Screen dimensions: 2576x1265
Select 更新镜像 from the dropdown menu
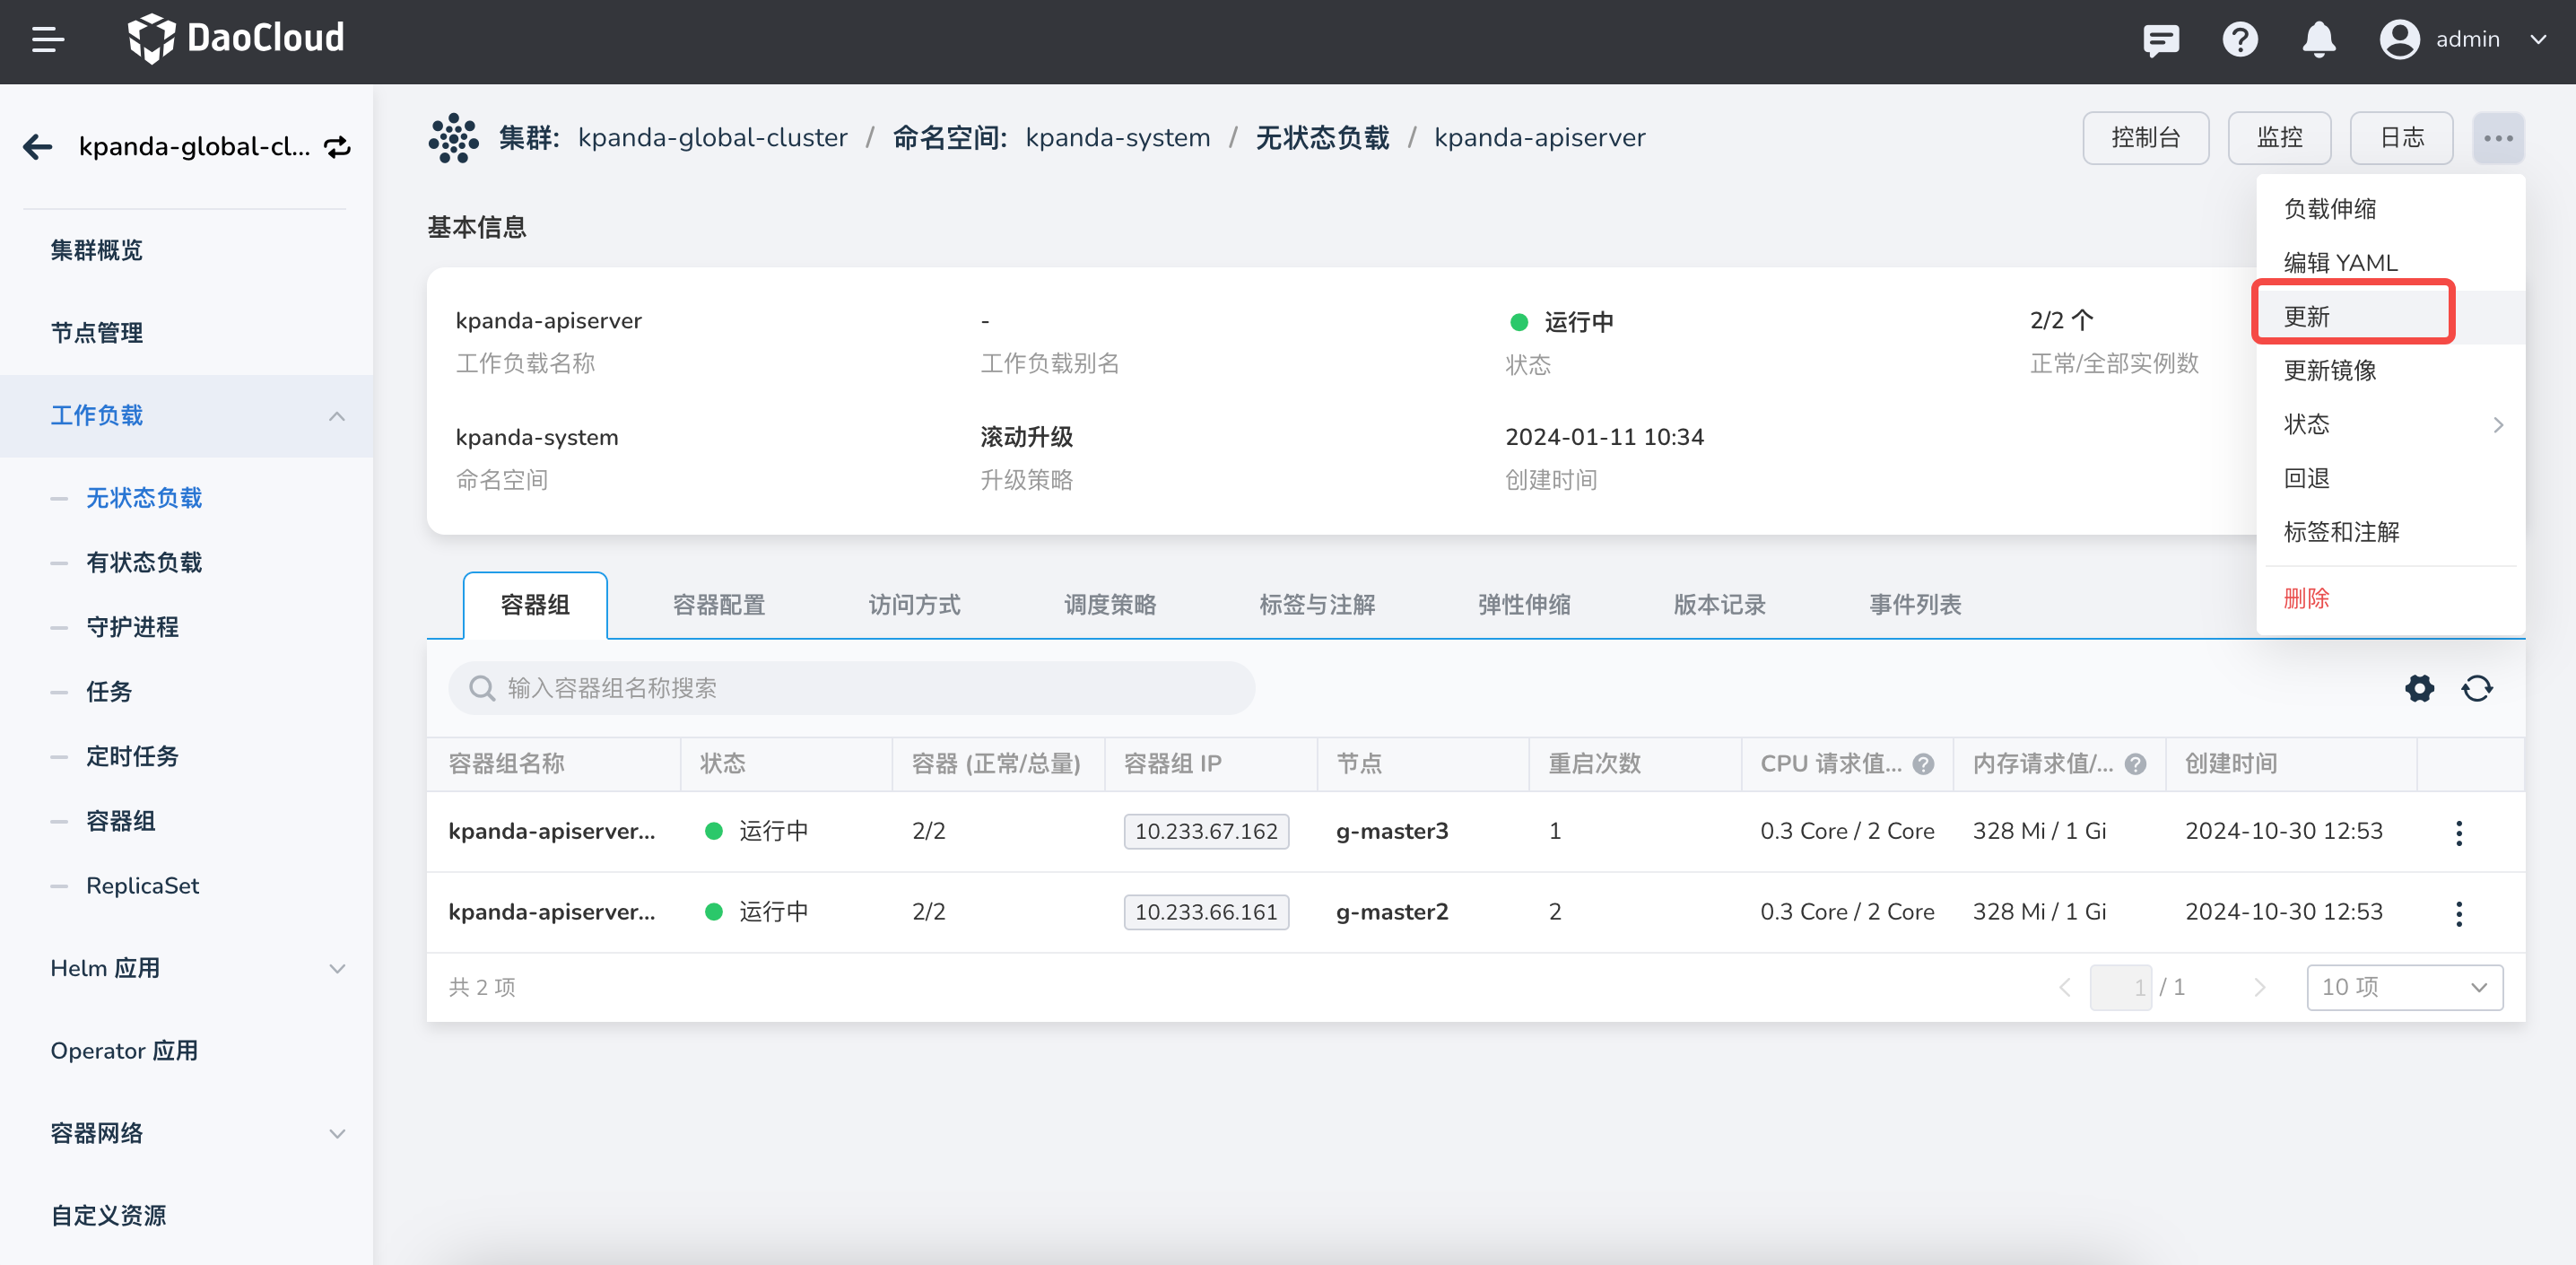point(2329,370)
